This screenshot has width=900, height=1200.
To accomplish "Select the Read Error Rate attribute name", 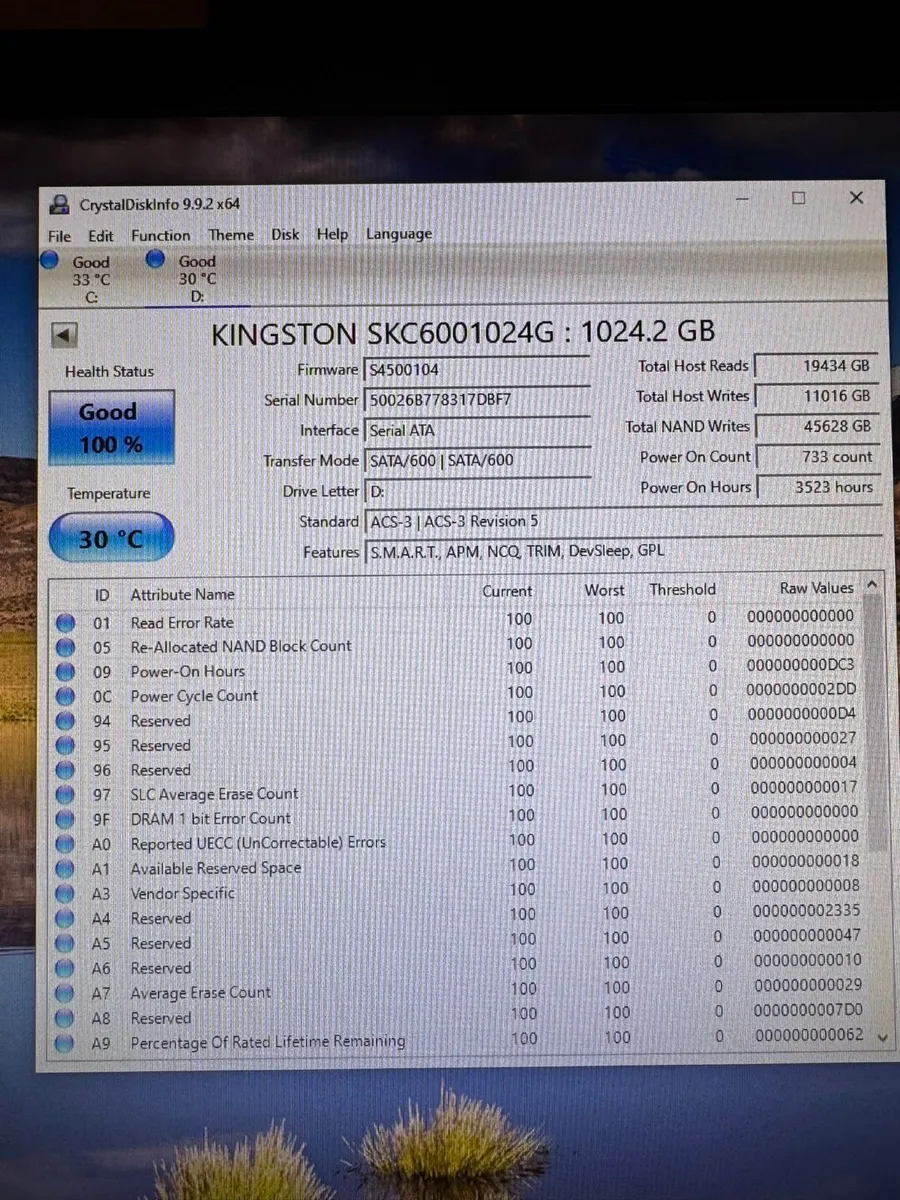I will click(182, 622).
